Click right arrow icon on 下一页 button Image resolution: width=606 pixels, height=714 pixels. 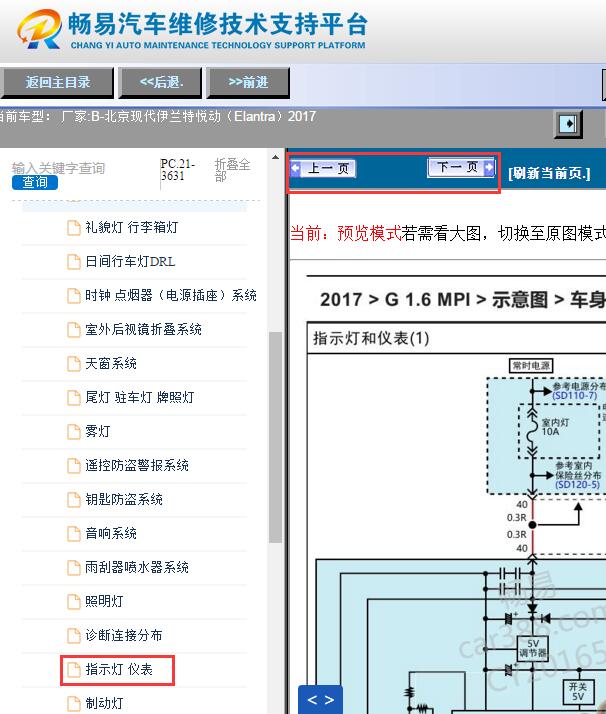[x=489, y=167]
